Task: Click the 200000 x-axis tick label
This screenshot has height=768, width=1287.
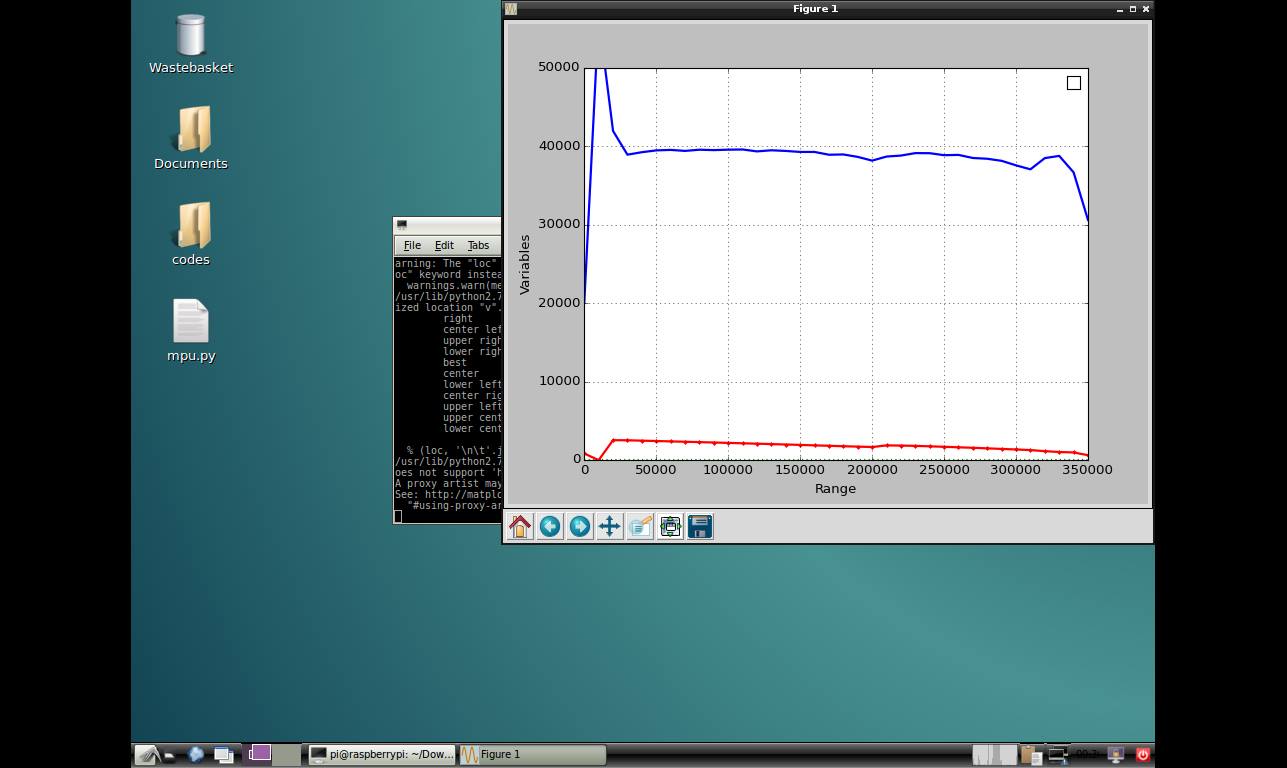Action: (x=872, y=469)
